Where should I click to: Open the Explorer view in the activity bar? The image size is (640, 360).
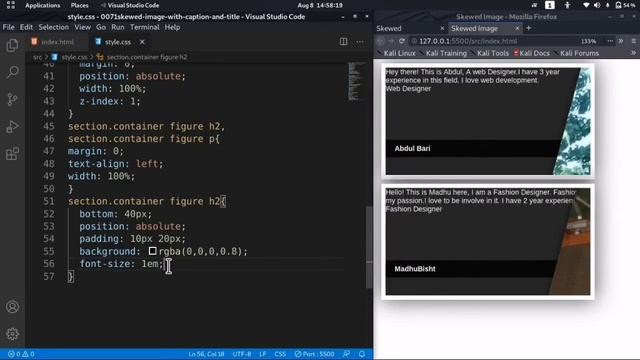(12, 45)
